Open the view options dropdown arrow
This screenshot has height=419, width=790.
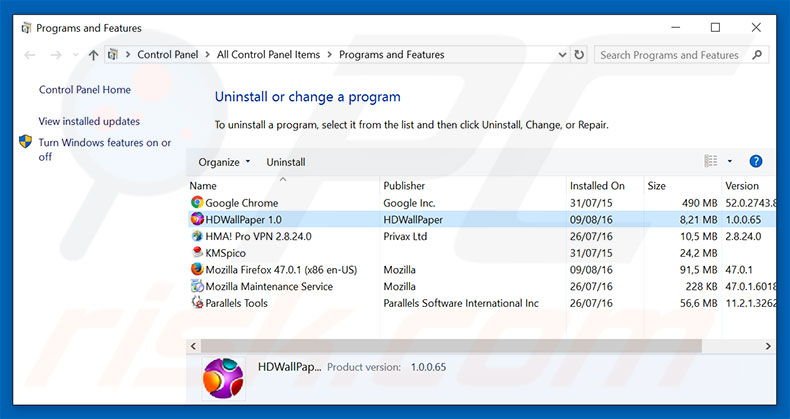point(730,161)
